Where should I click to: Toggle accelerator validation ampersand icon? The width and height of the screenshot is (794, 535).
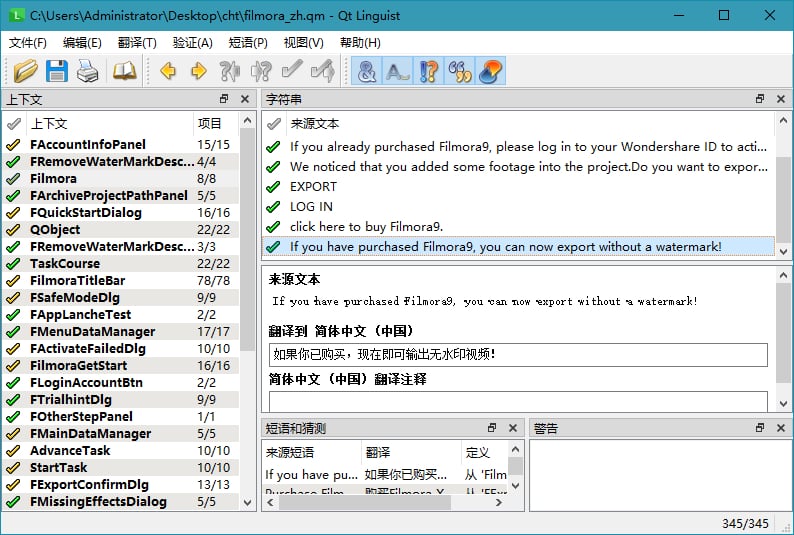coord(367,71)
